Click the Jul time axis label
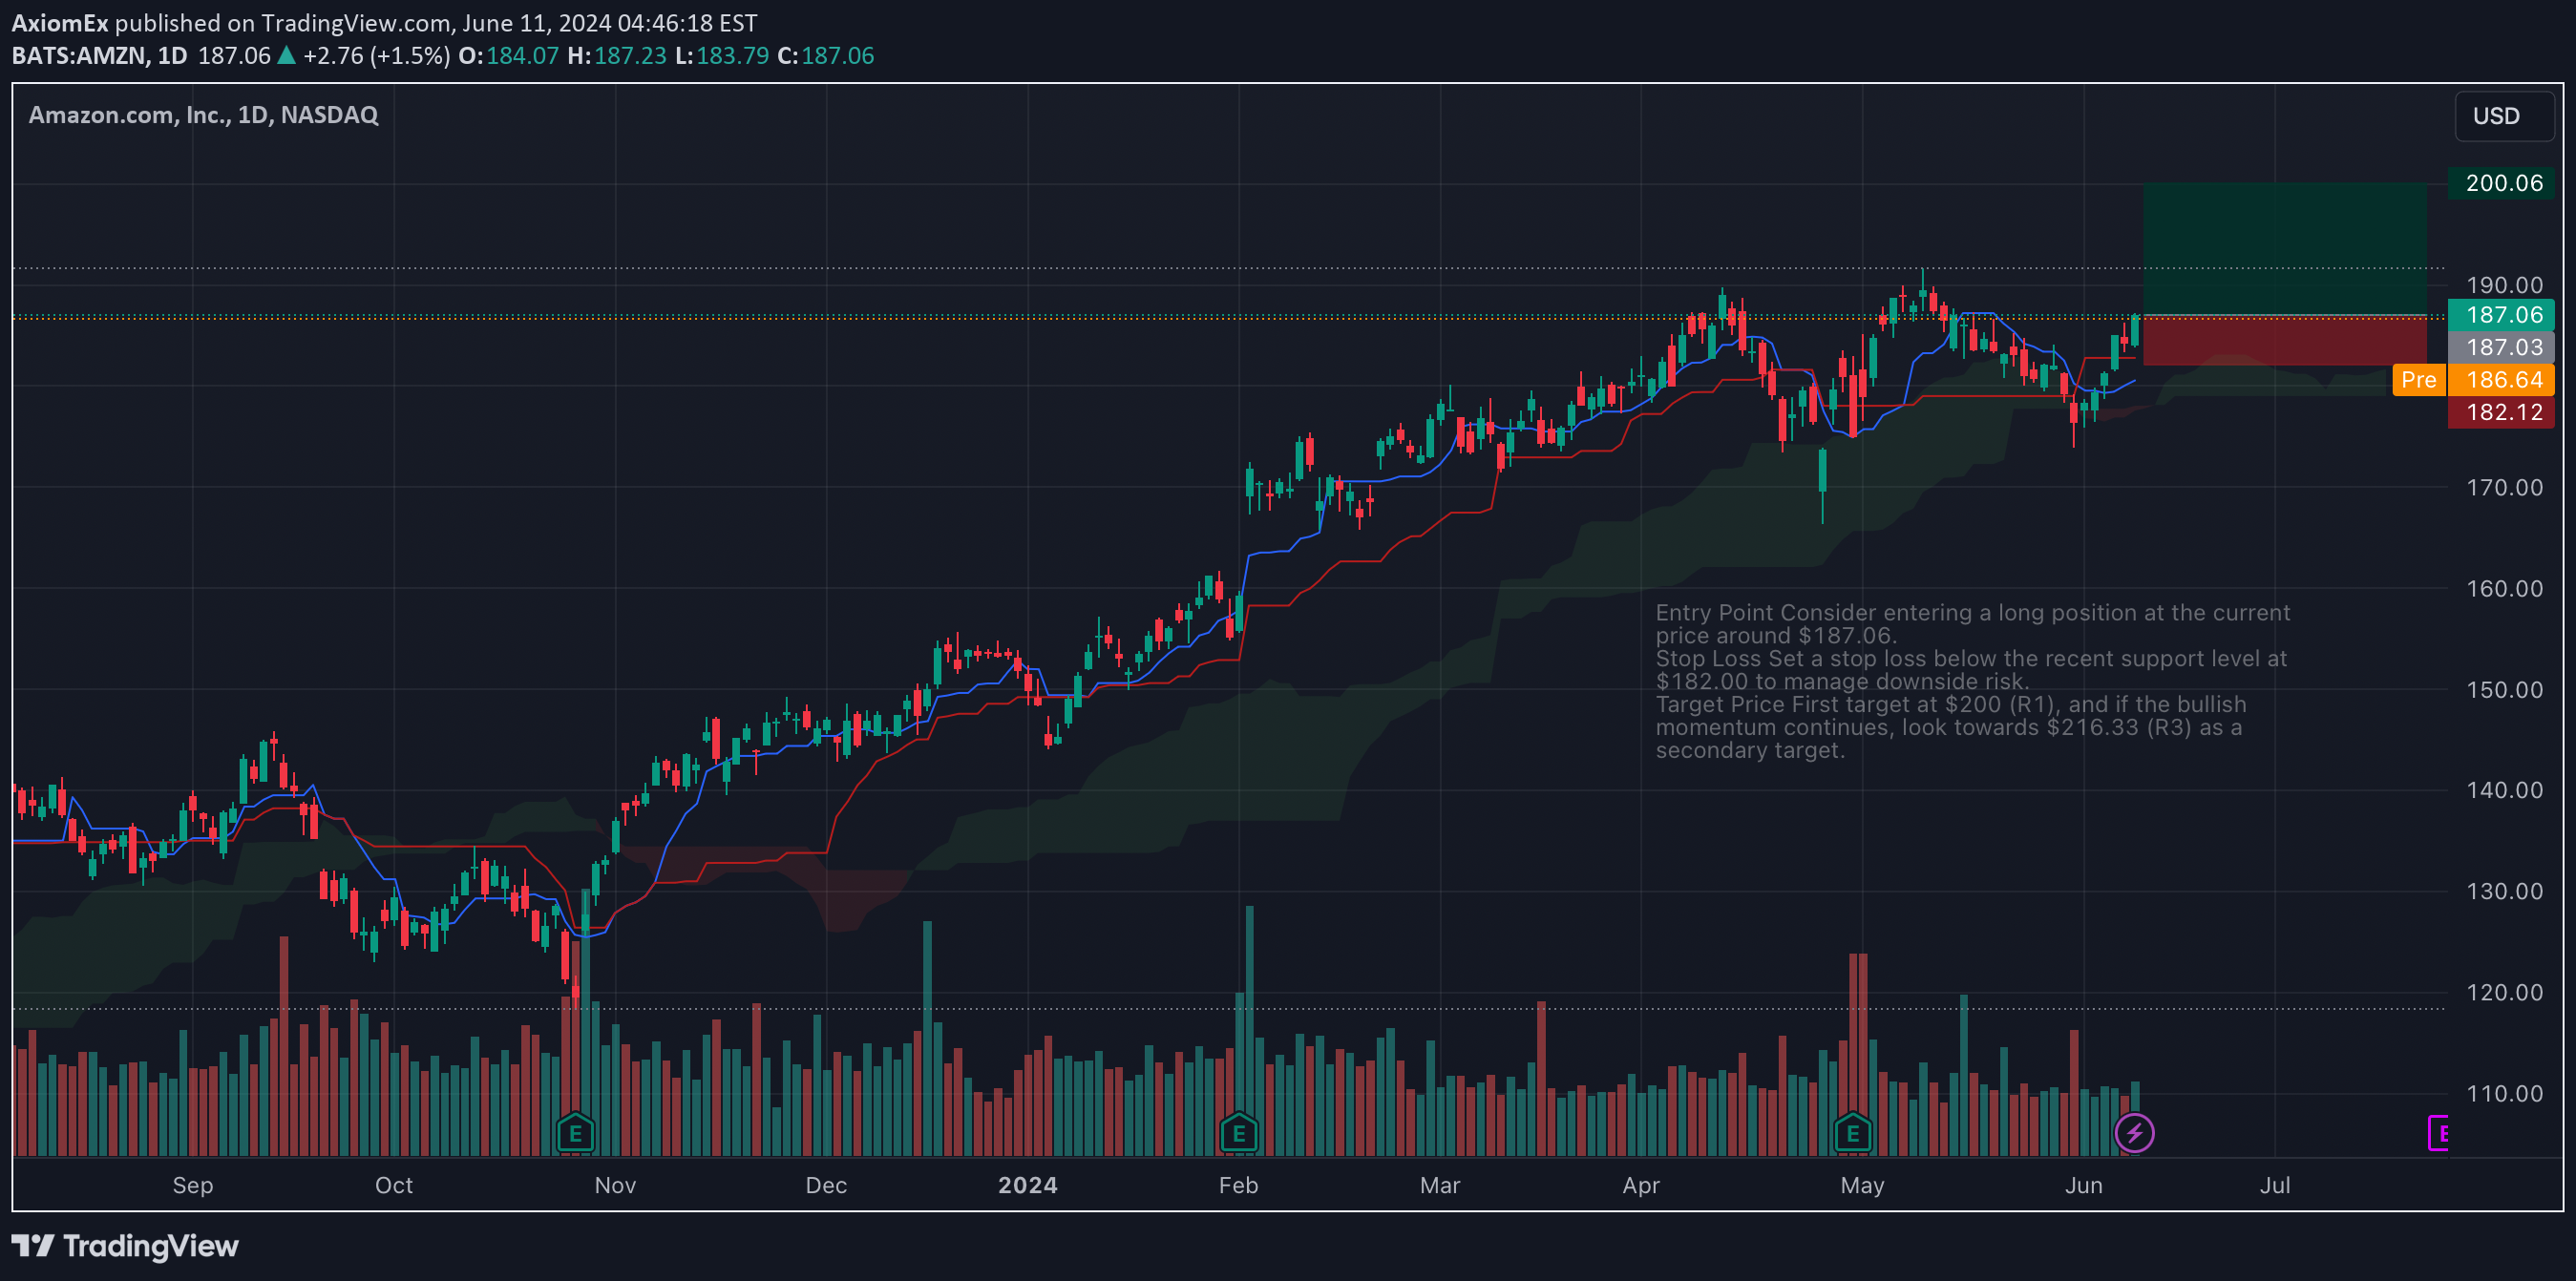The width and height of the screenshot is (2576, 1281). (x=2275, y=1185)
